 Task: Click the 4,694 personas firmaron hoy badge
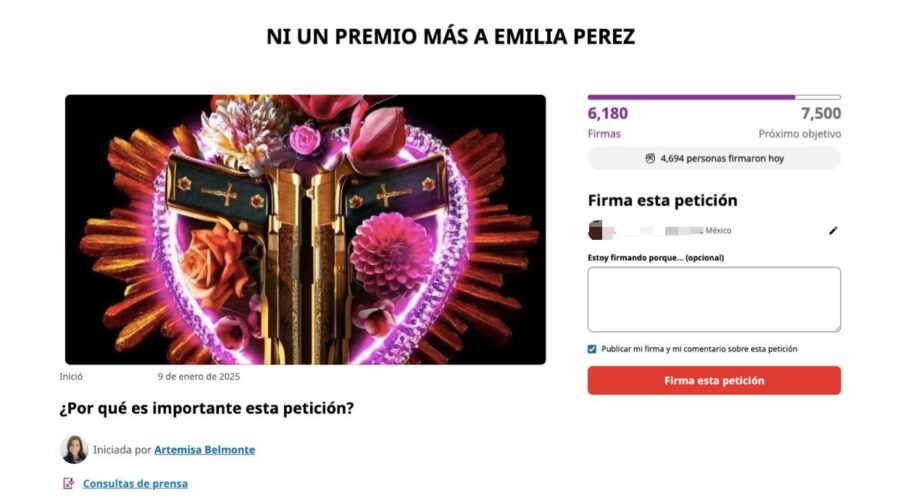714,158
